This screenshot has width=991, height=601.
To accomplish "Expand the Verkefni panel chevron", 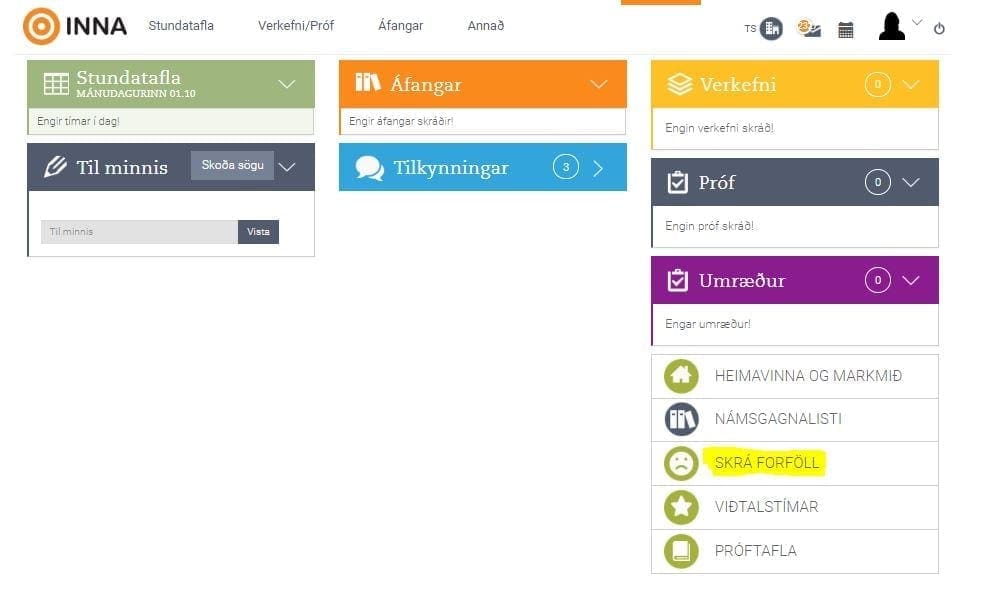I will (910, 84).
